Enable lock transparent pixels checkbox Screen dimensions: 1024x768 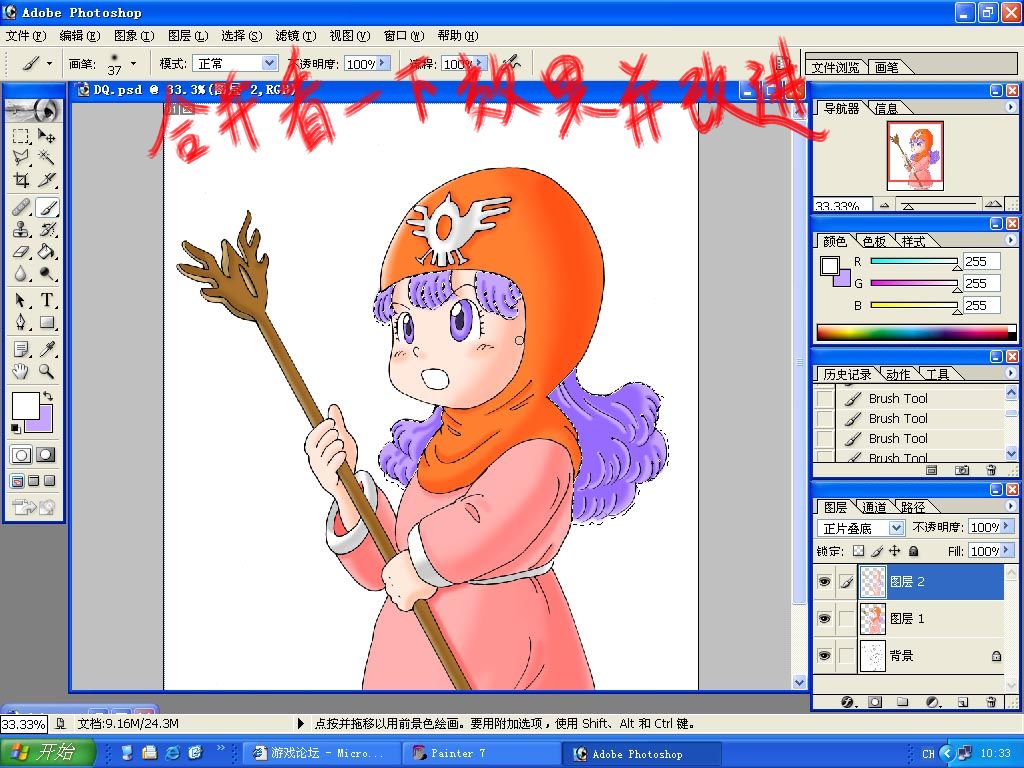[859, 551]
